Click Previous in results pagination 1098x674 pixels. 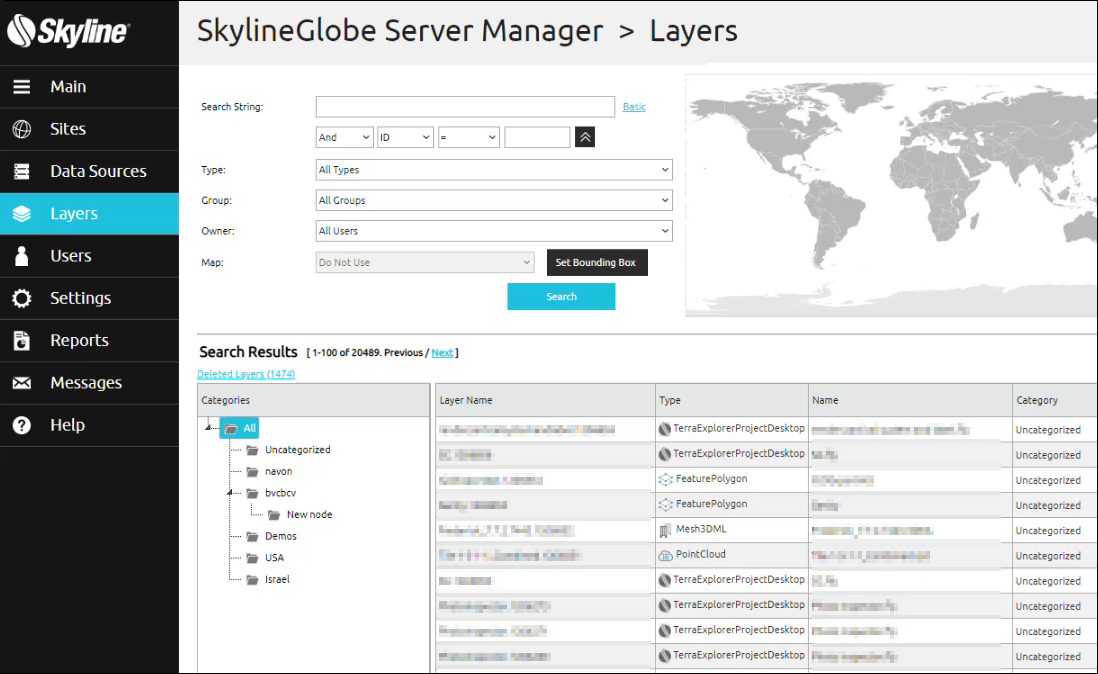point(403,353)
